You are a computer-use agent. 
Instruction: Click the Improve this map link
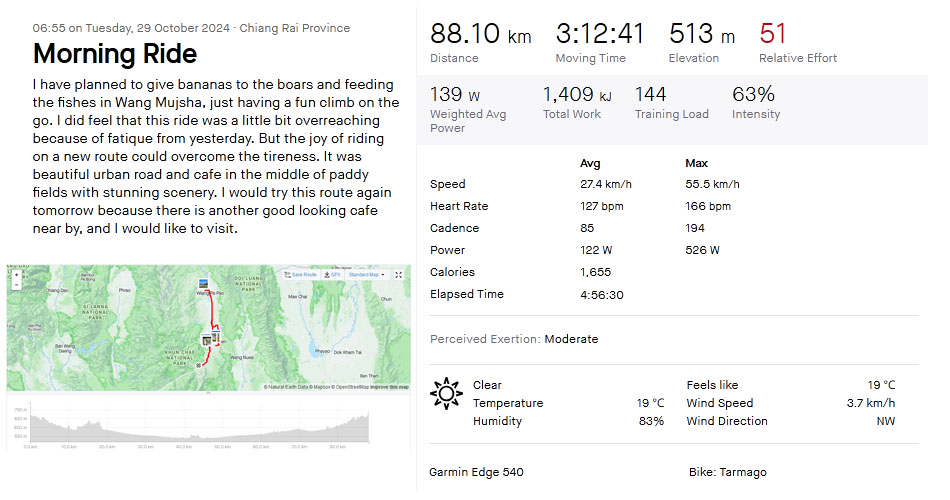tap(389, 387)
